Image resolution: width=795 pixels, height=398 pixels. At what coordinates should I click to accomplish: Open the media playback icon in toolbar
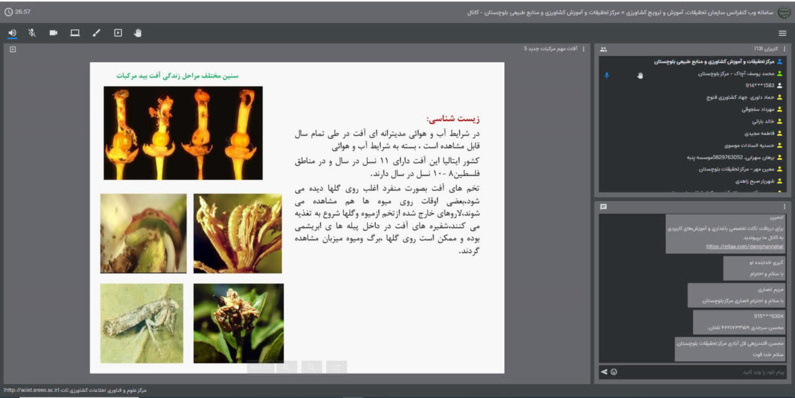[x=118, y=33]
